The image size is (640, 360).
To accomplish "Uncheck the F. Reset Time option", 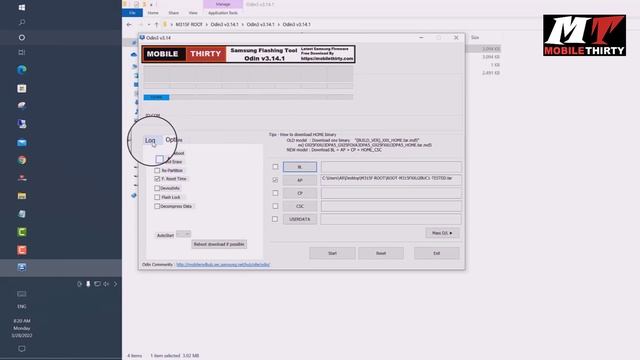I will pos(157,179).
